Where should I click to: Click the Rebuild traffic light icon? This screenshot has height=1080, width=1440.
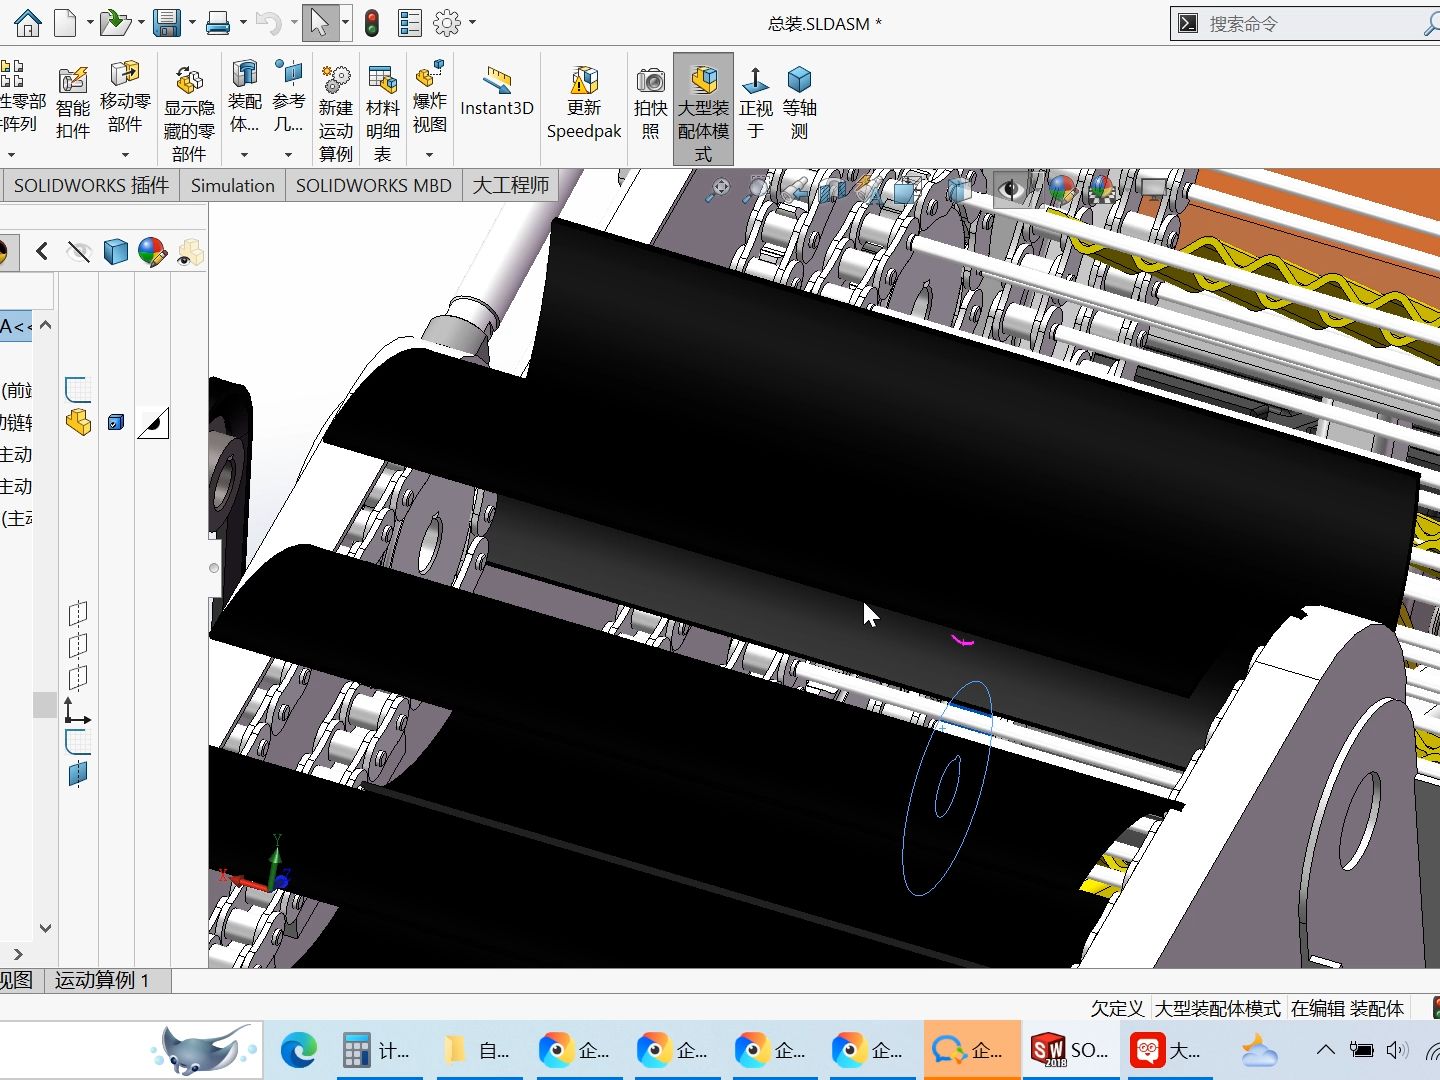(x=372, y=22)
